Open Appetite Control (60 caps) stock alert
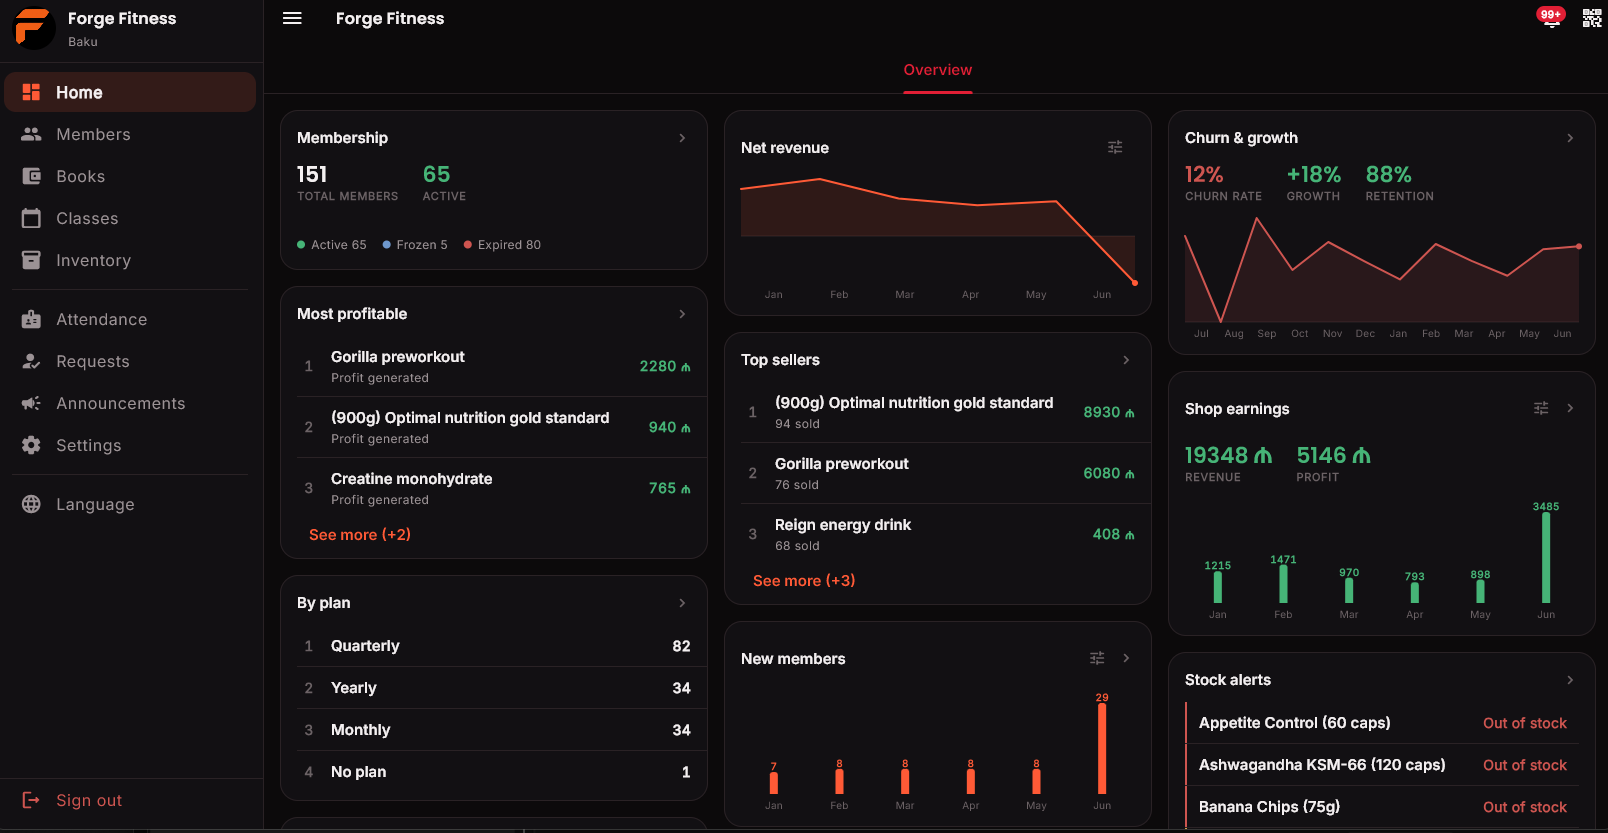Image resolution: width=1608 pixels, height=833 pixels. tap(1382, 723)
